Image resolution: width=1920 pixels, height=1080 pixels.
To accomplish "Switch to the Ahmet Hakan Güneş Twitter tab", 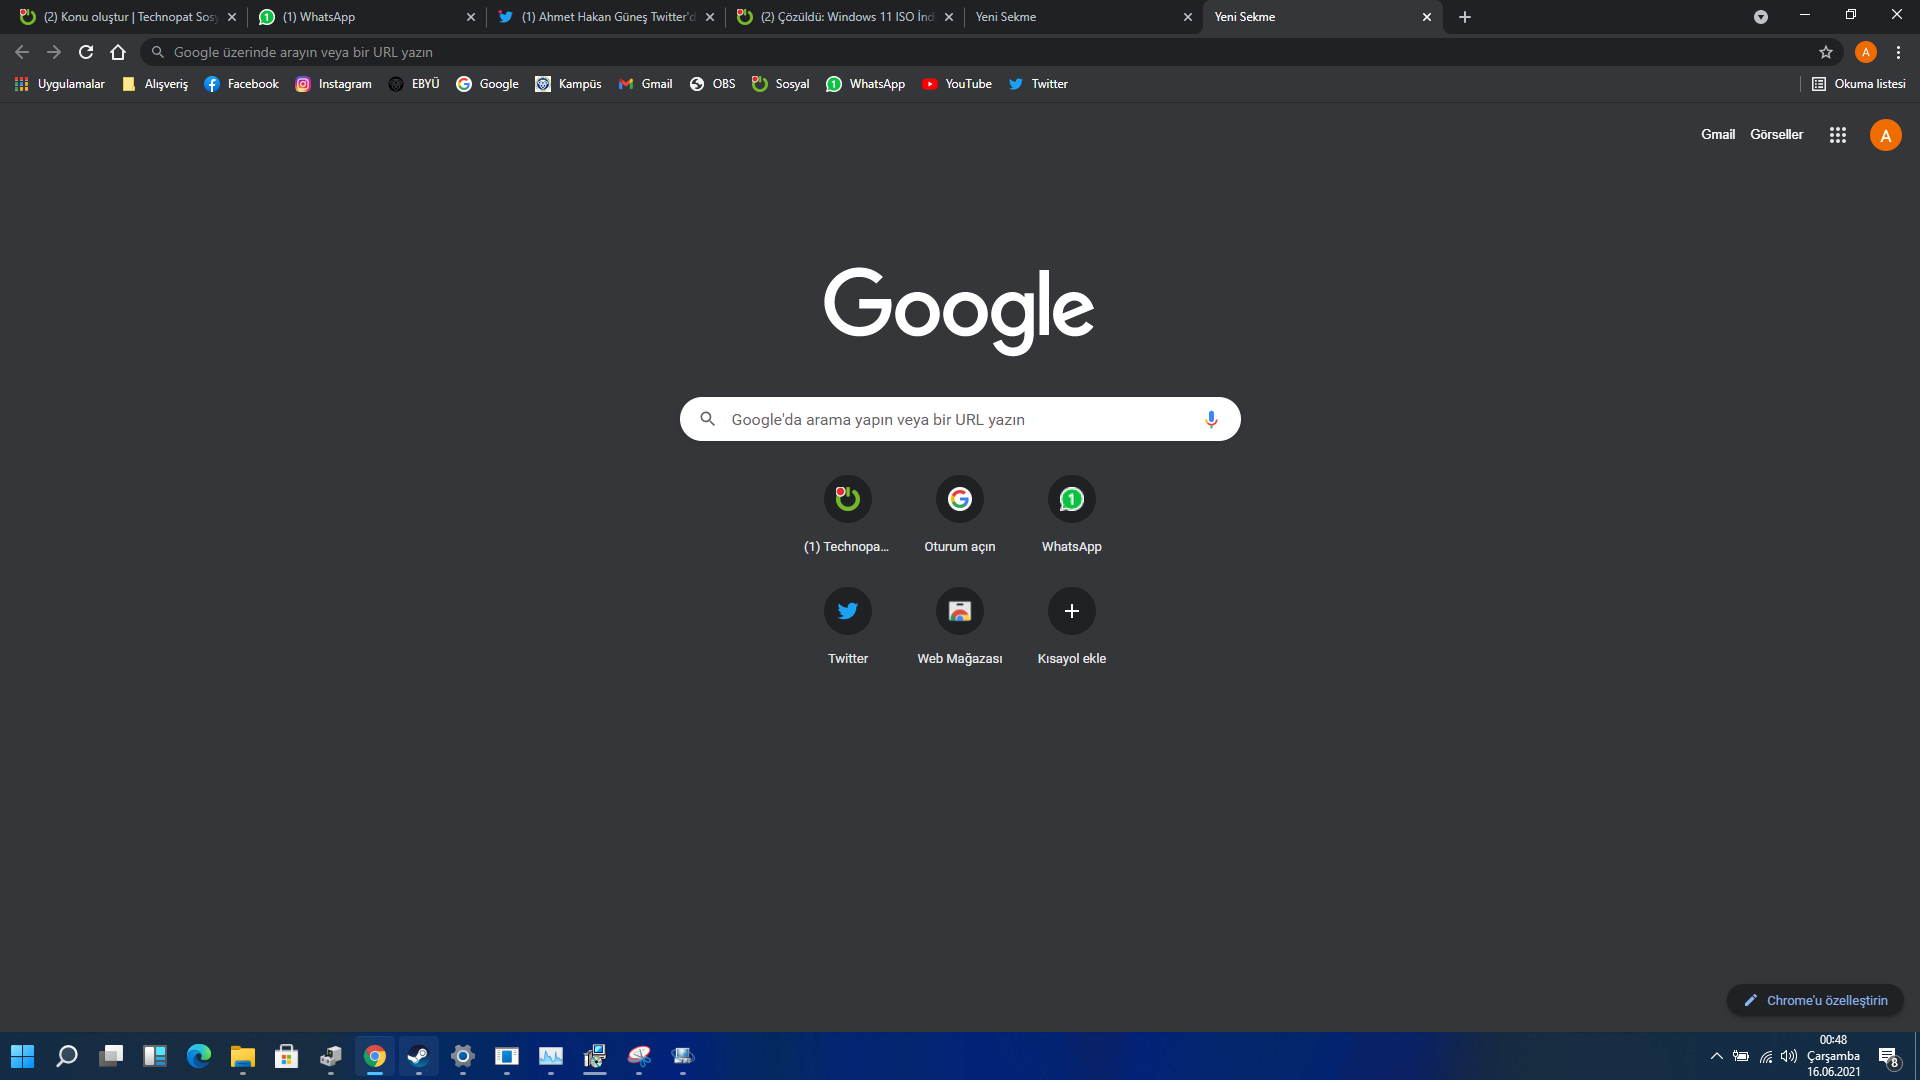I will (x=600, y=17).
